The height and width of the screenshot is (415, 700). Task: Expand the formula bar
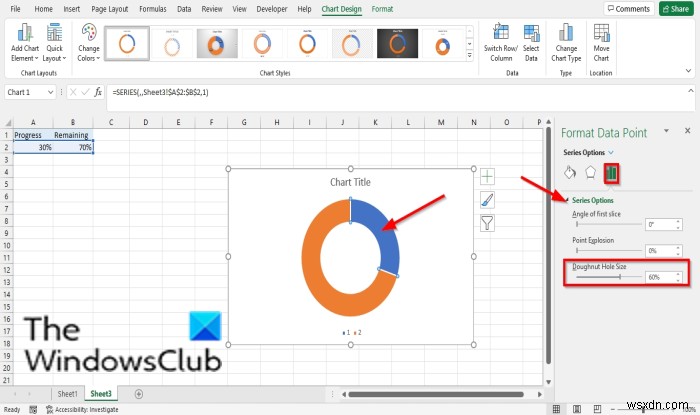pos(691,91)
